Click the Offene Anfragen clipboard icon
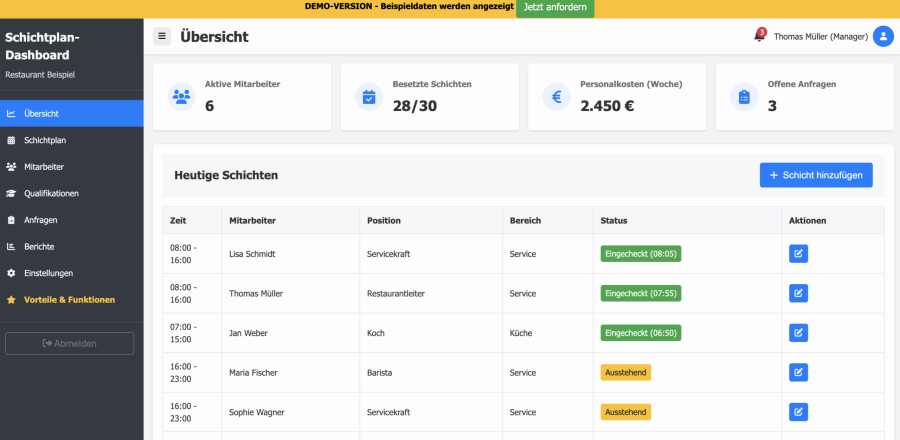The image size is (900, 440). 744,97
